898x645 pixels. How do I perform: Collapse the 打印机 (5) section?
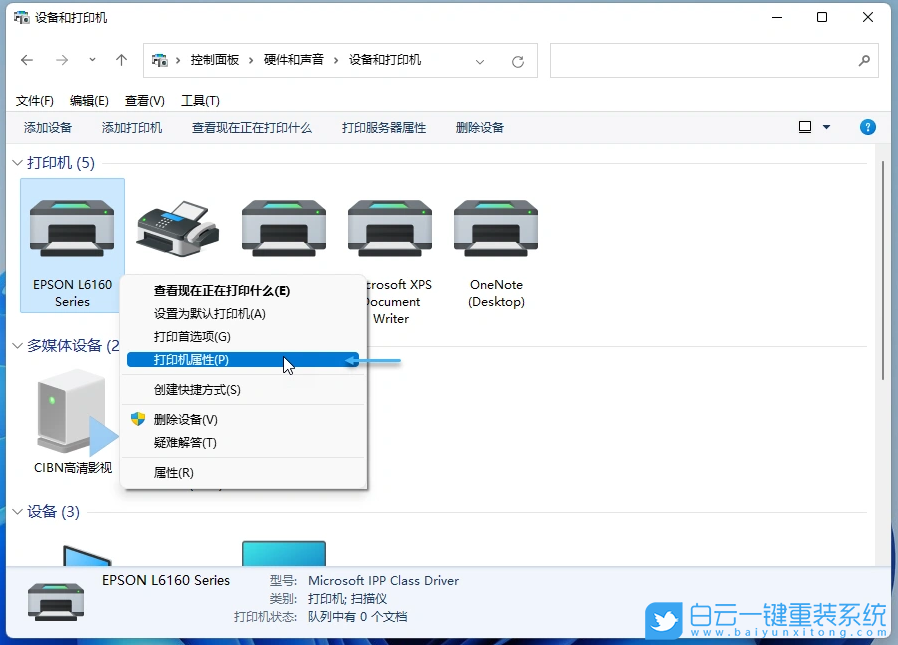tap(17, 162)
